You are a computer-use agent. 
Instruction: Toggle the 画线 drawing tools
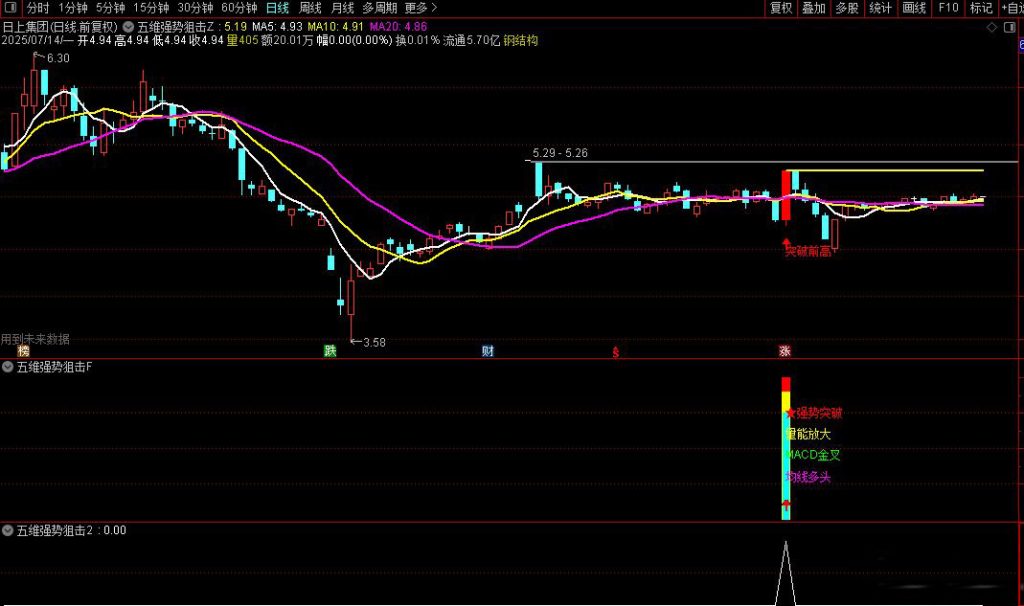coord(914,8)
